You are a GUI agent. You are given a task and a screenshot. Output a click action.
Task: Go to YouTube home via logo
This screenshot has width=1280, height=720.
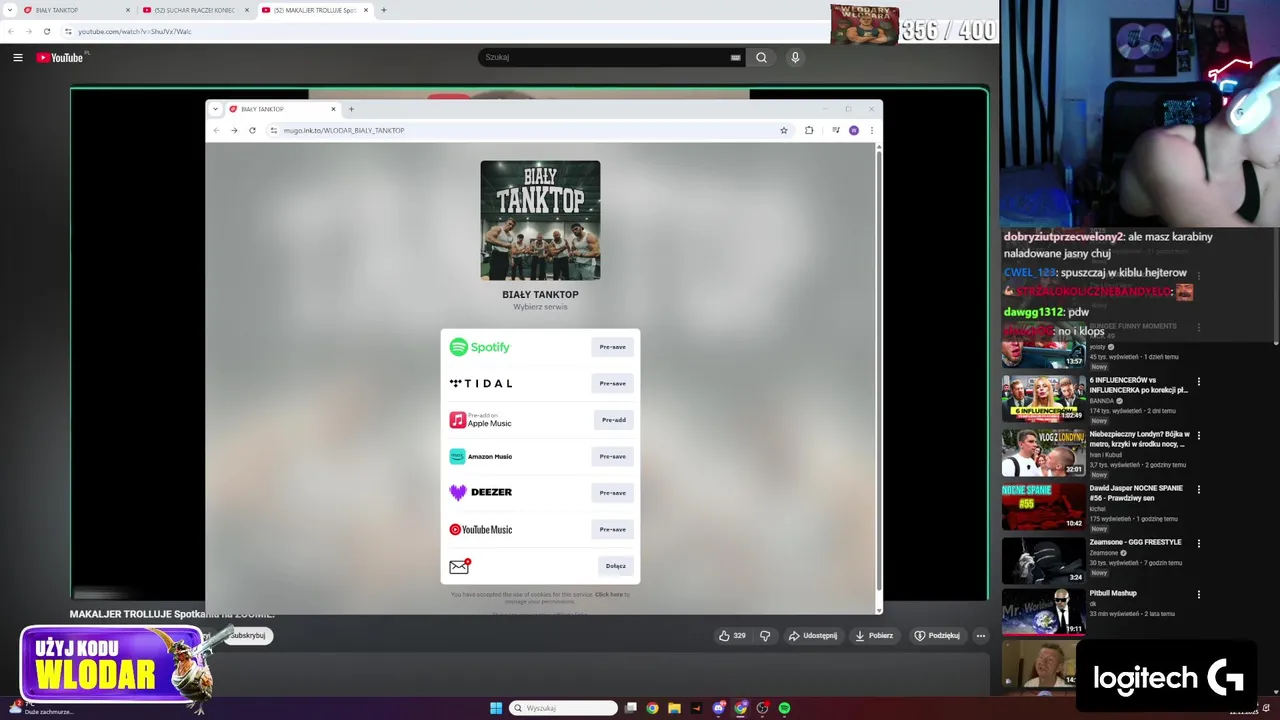click(x=62, y=57)
